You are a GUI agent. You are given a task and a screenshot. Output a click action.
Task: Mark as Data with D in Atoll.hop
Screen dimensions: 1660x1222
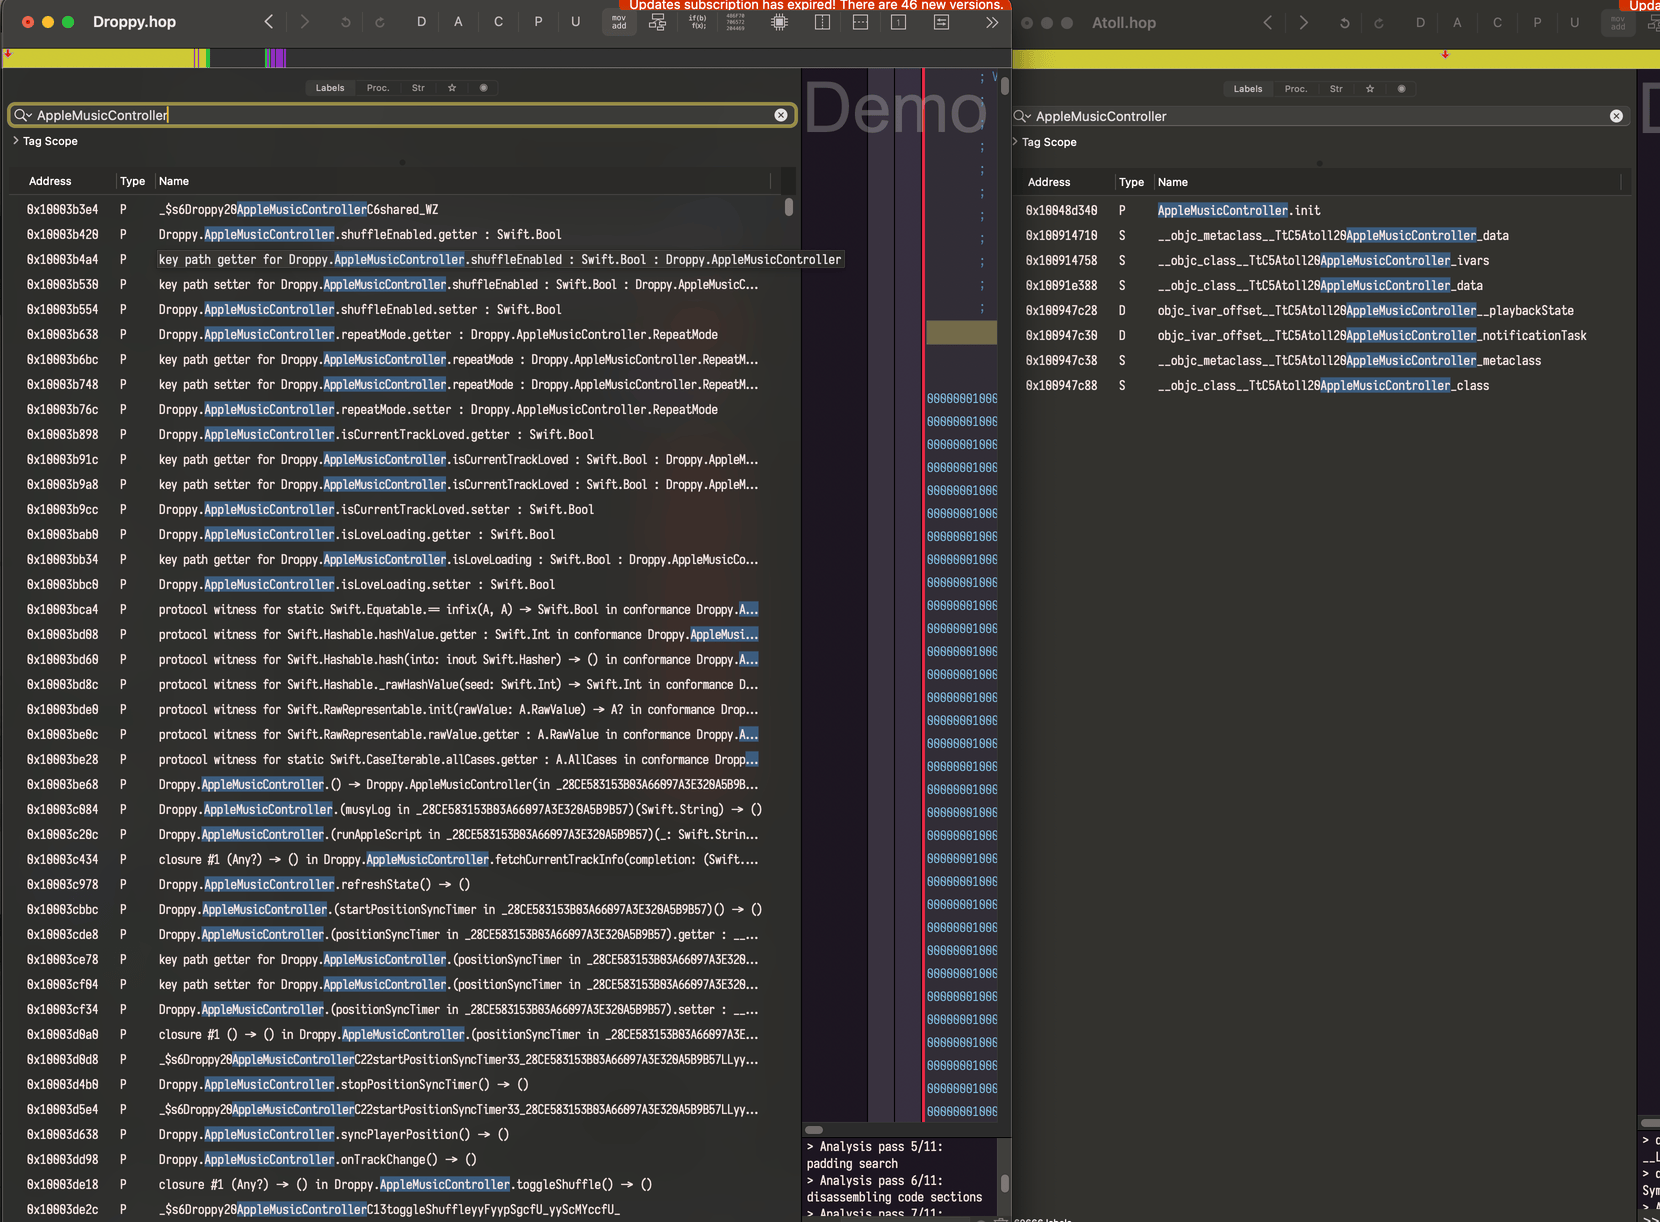pos(1420,23)
